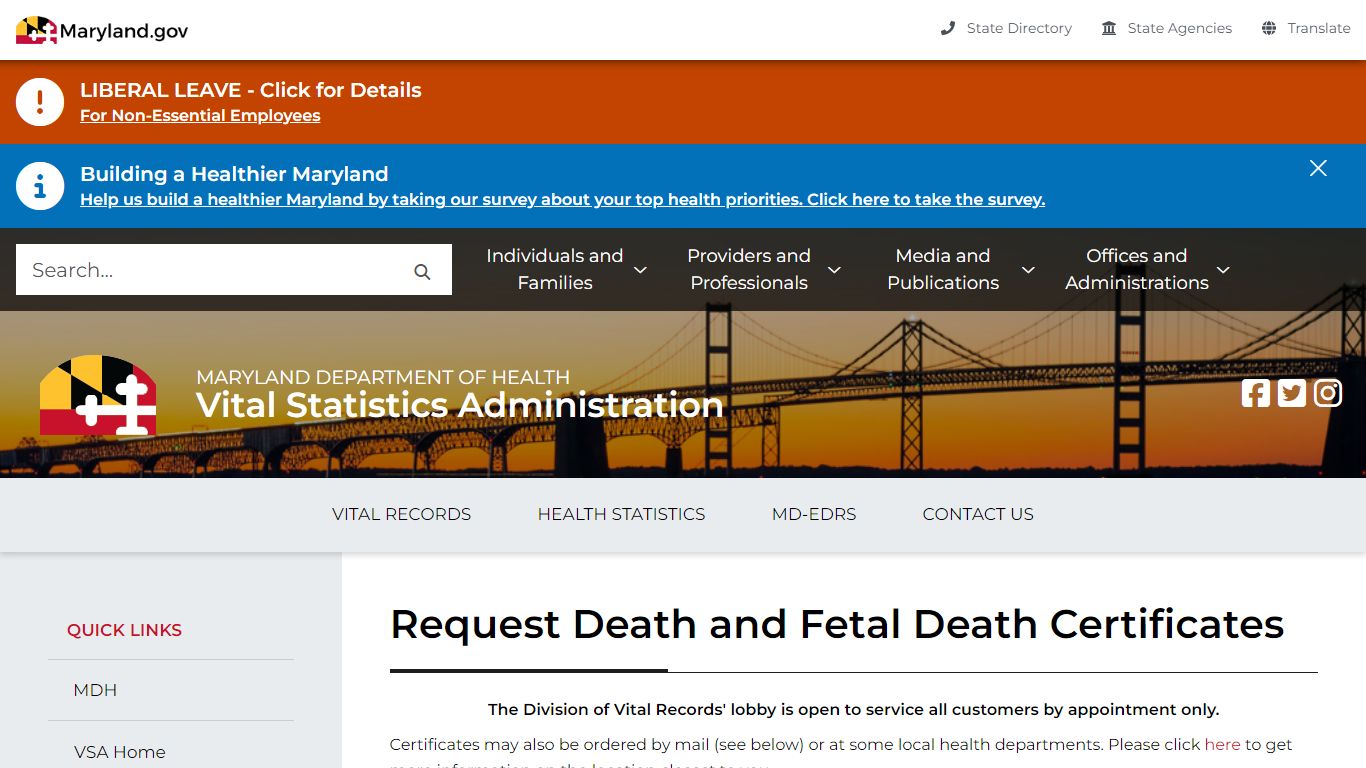Open the State Agencies link
The width and height of the screenshot is (1366, 768).
click(x=1179, y=28)
